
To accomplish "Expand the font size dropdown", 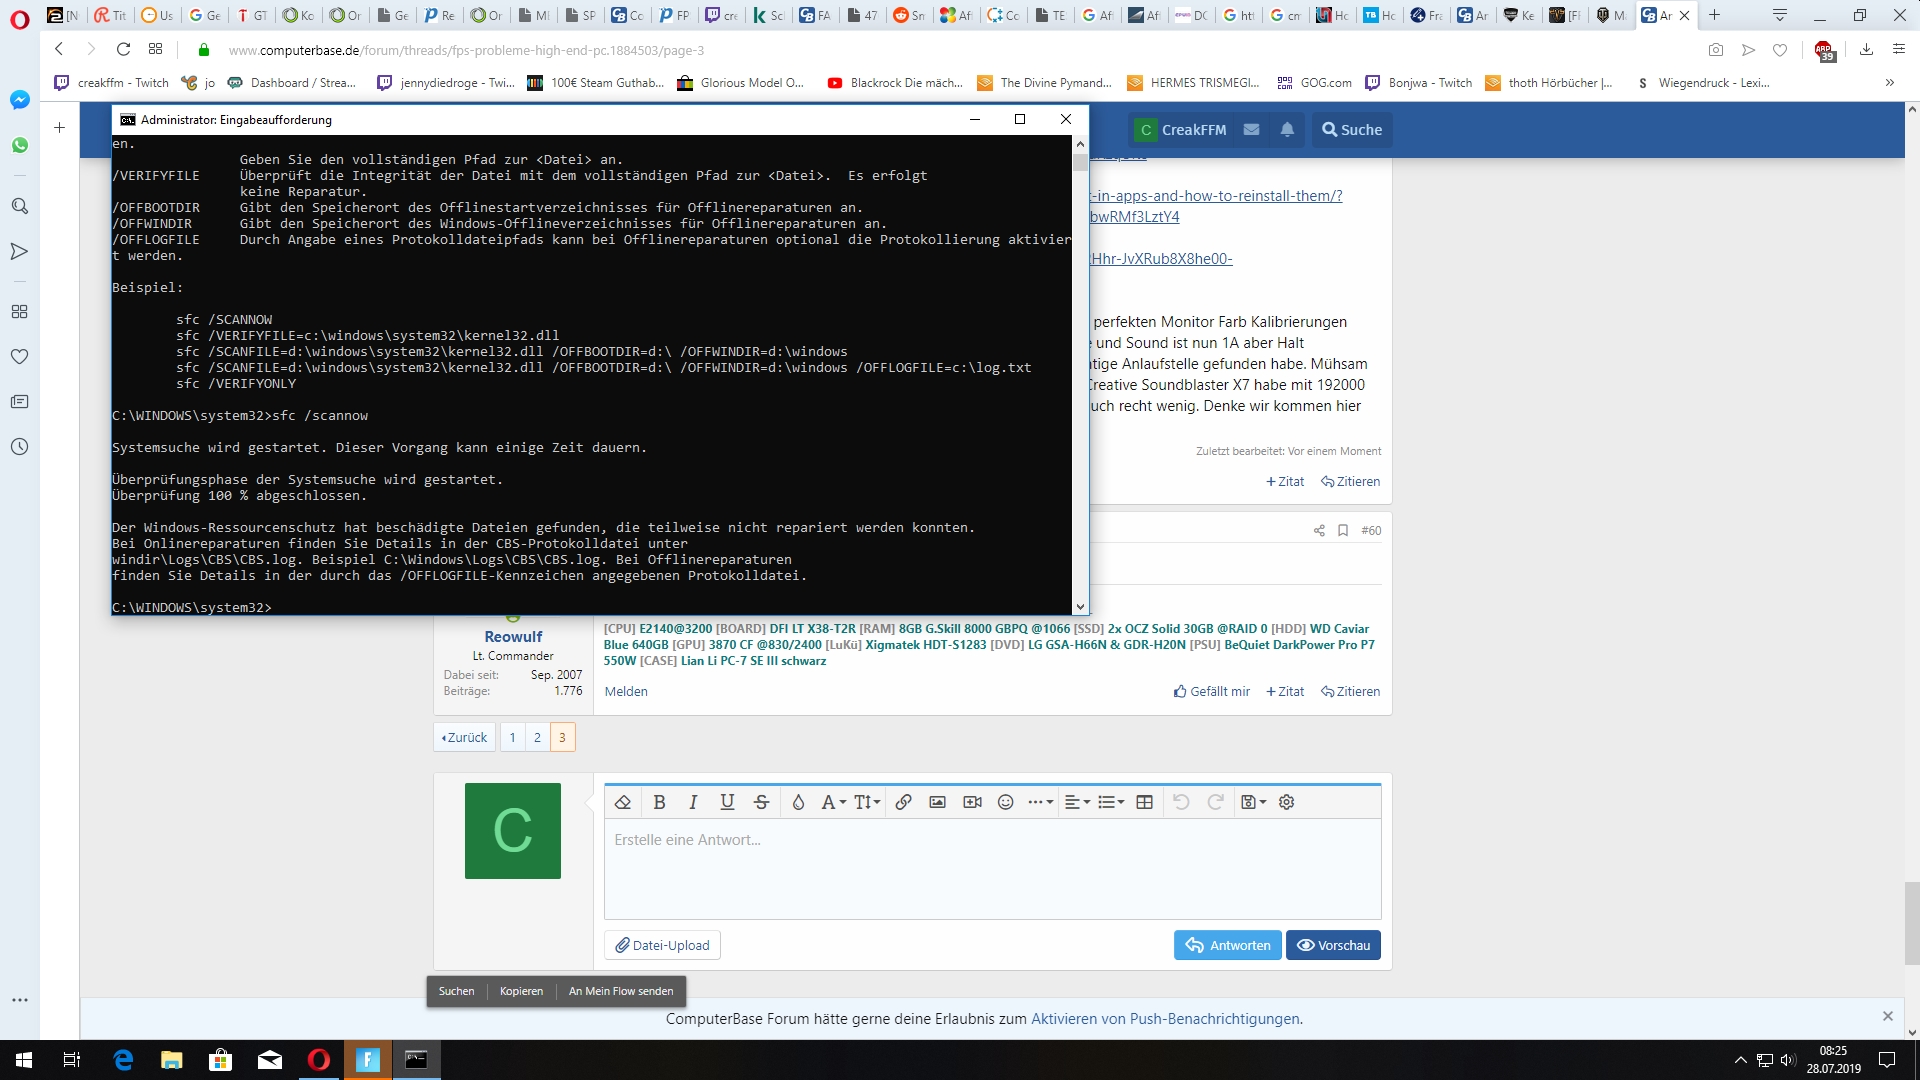I will 867,802.
